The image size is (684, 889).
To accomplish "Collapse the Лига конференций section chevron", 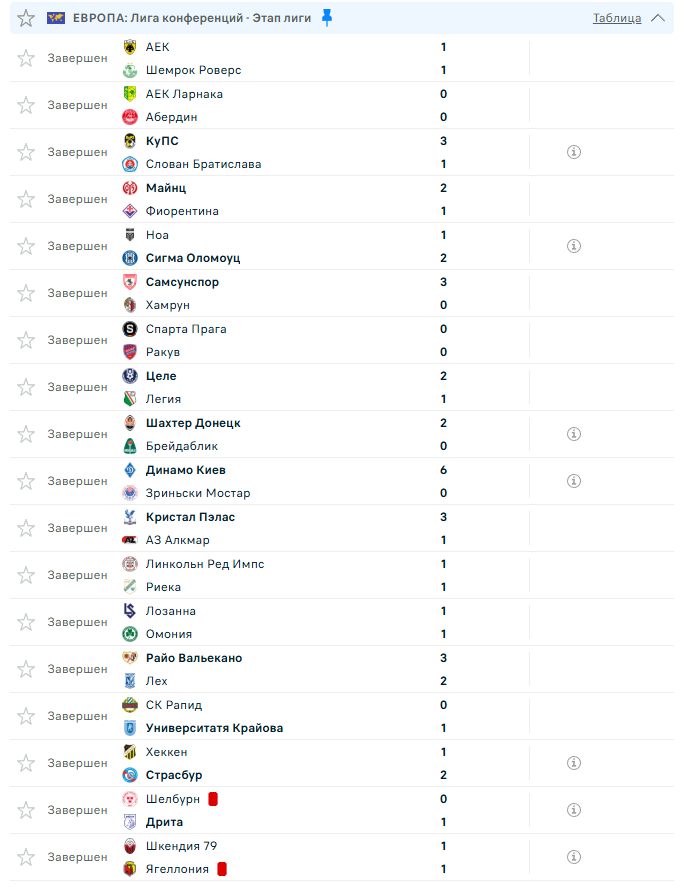I will point(658,18).
